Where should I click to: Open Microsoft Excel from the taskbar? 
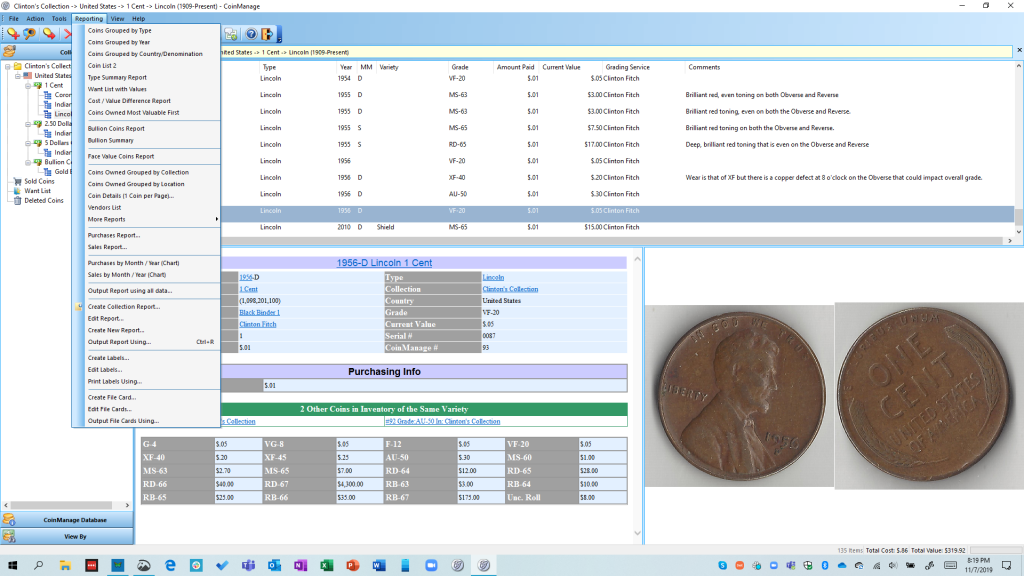(x=327, y=566)
